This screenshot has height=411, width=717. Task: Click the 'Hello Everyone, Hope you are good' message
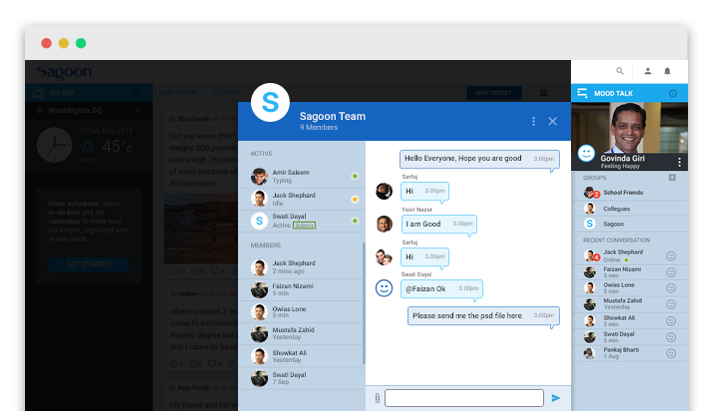479,159
